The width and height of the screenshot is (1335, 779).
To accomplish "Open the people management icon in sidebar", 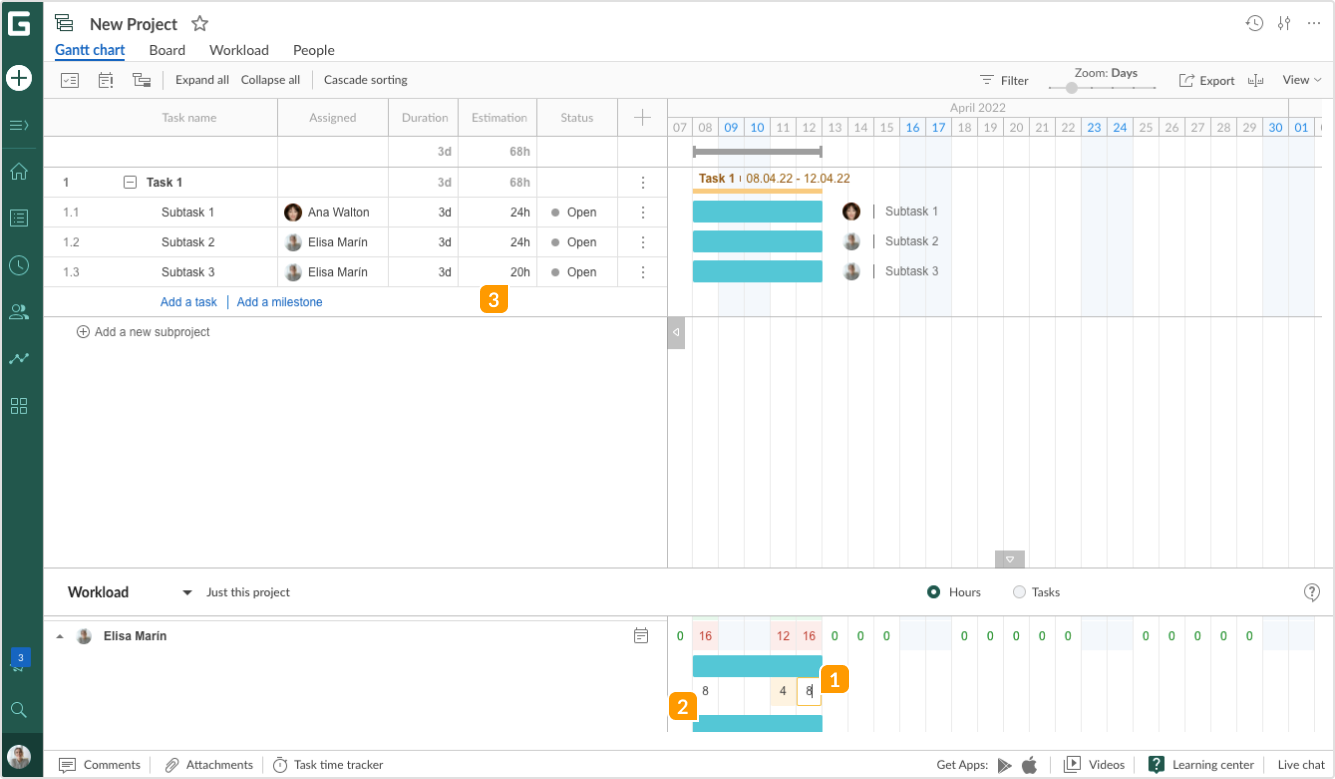I will point(19,311).
